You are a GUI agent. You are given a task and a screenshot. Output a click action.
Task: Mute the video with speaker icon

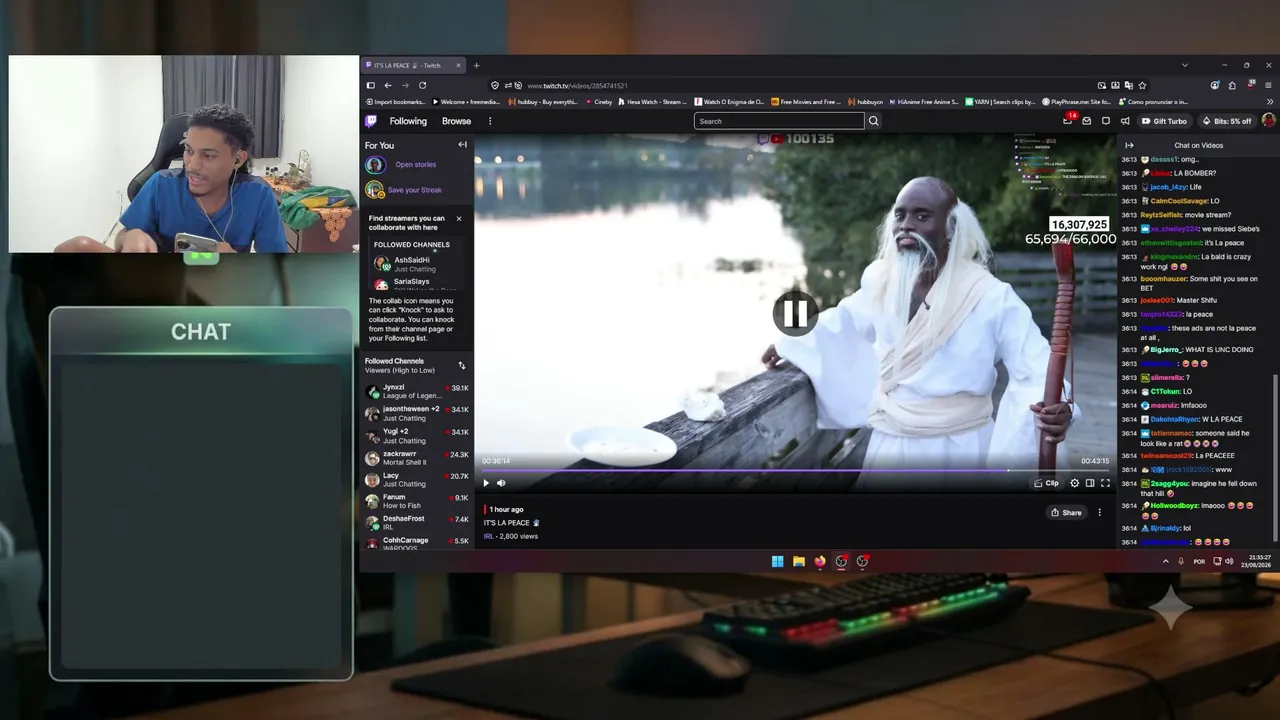[501, 483]
